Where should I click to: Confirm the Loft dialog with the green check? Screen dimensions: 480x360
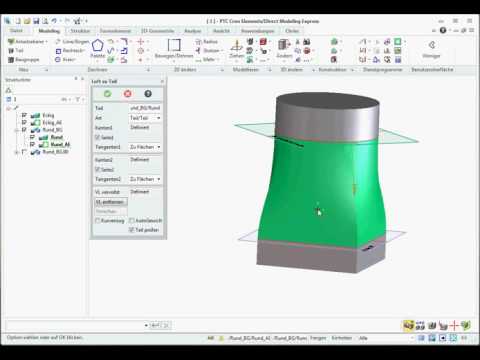pyautogui.click(x=107, y=94)
